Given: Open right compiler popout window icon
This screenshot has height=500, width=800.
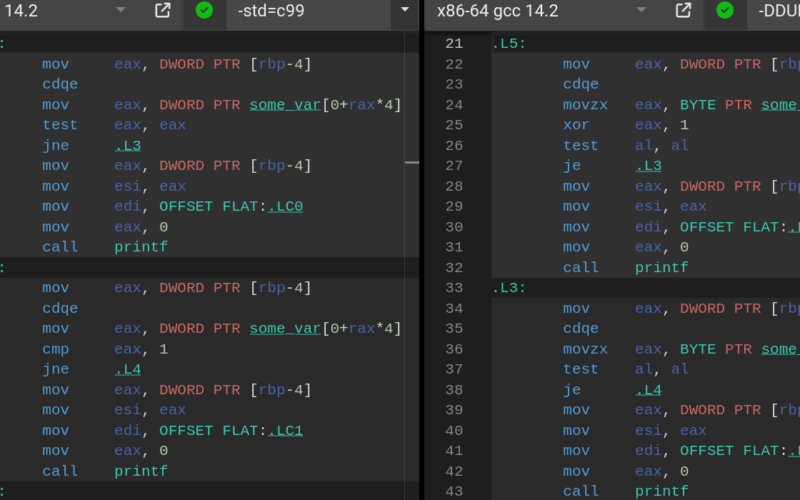Looking at the screenshot, I should click(x=684, y=11).
